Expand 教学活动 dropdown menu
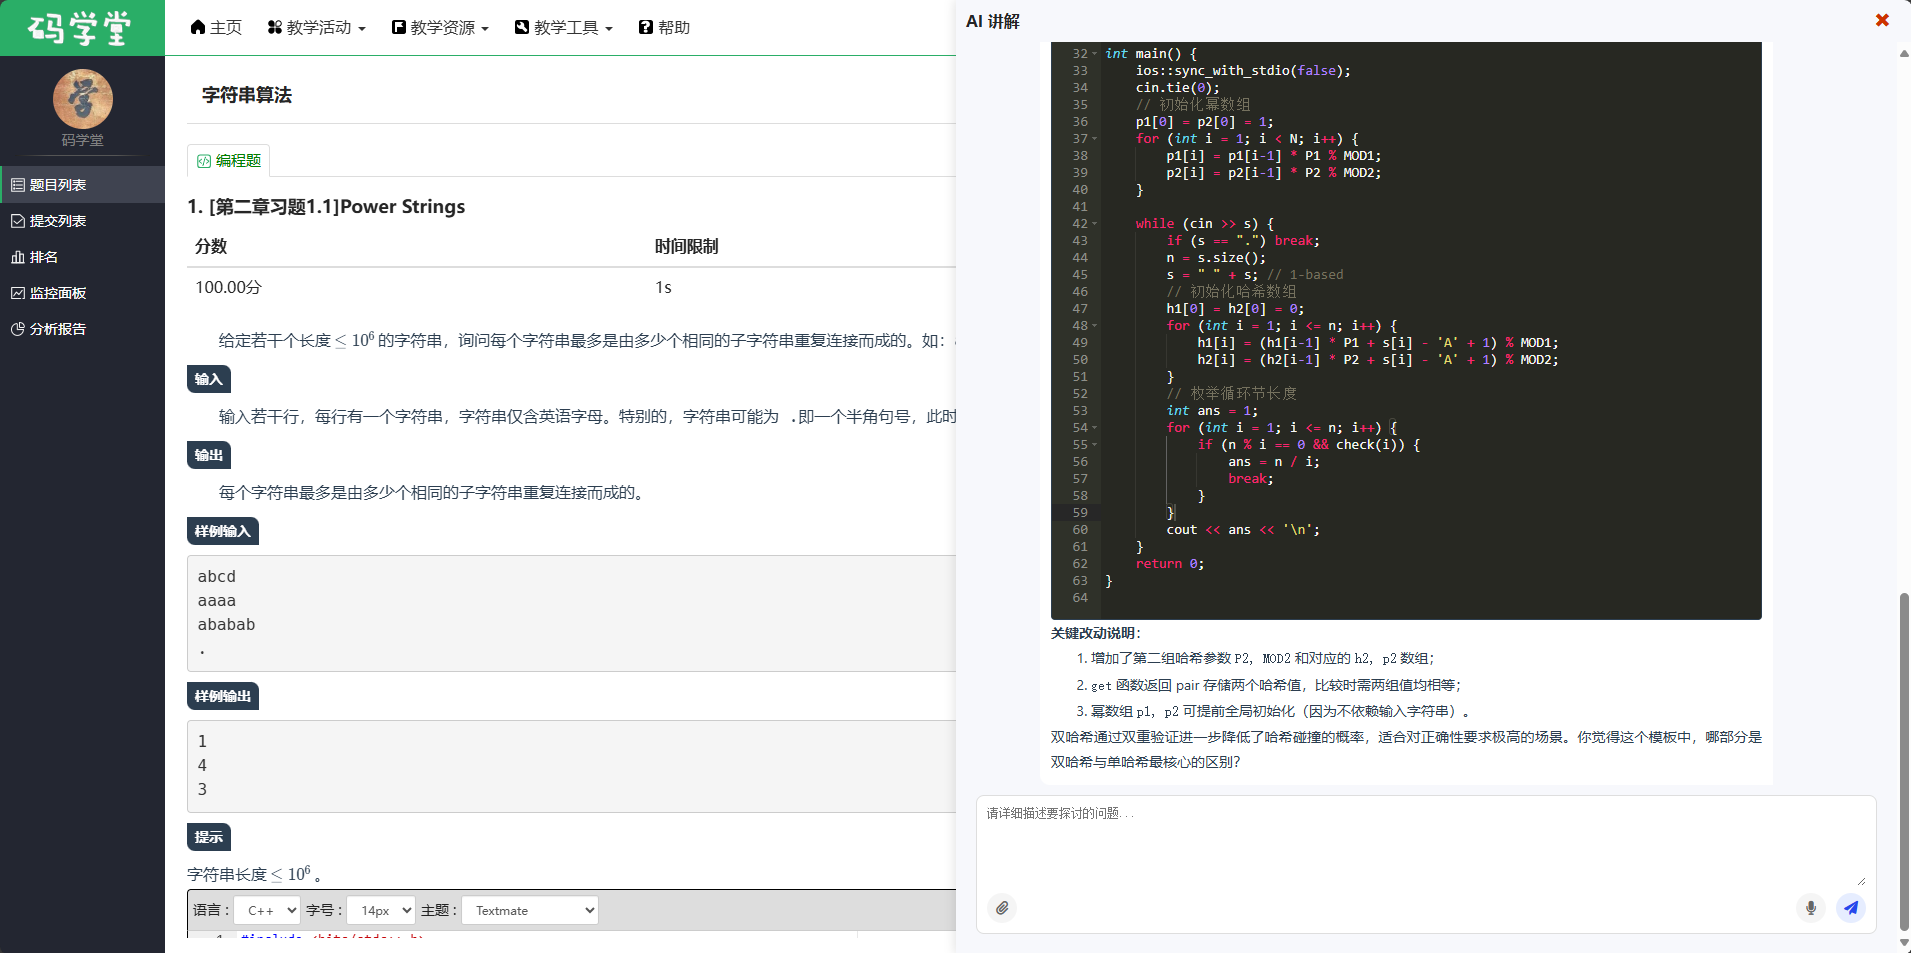The width and height of the screenshot is (1911, 953). pos(317,28)
